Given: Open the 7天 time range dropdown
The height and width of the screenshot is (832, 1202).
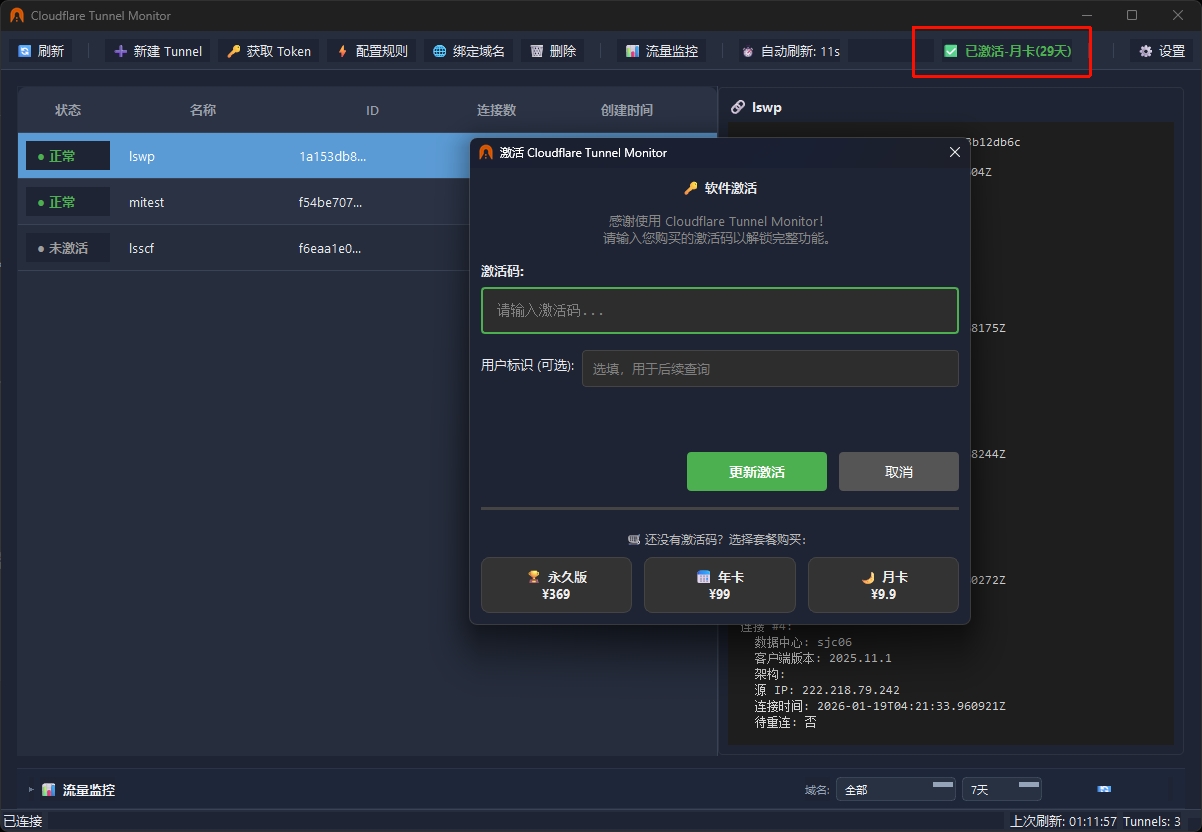Looking at the screenshot, I should [x=1000, y=790].
